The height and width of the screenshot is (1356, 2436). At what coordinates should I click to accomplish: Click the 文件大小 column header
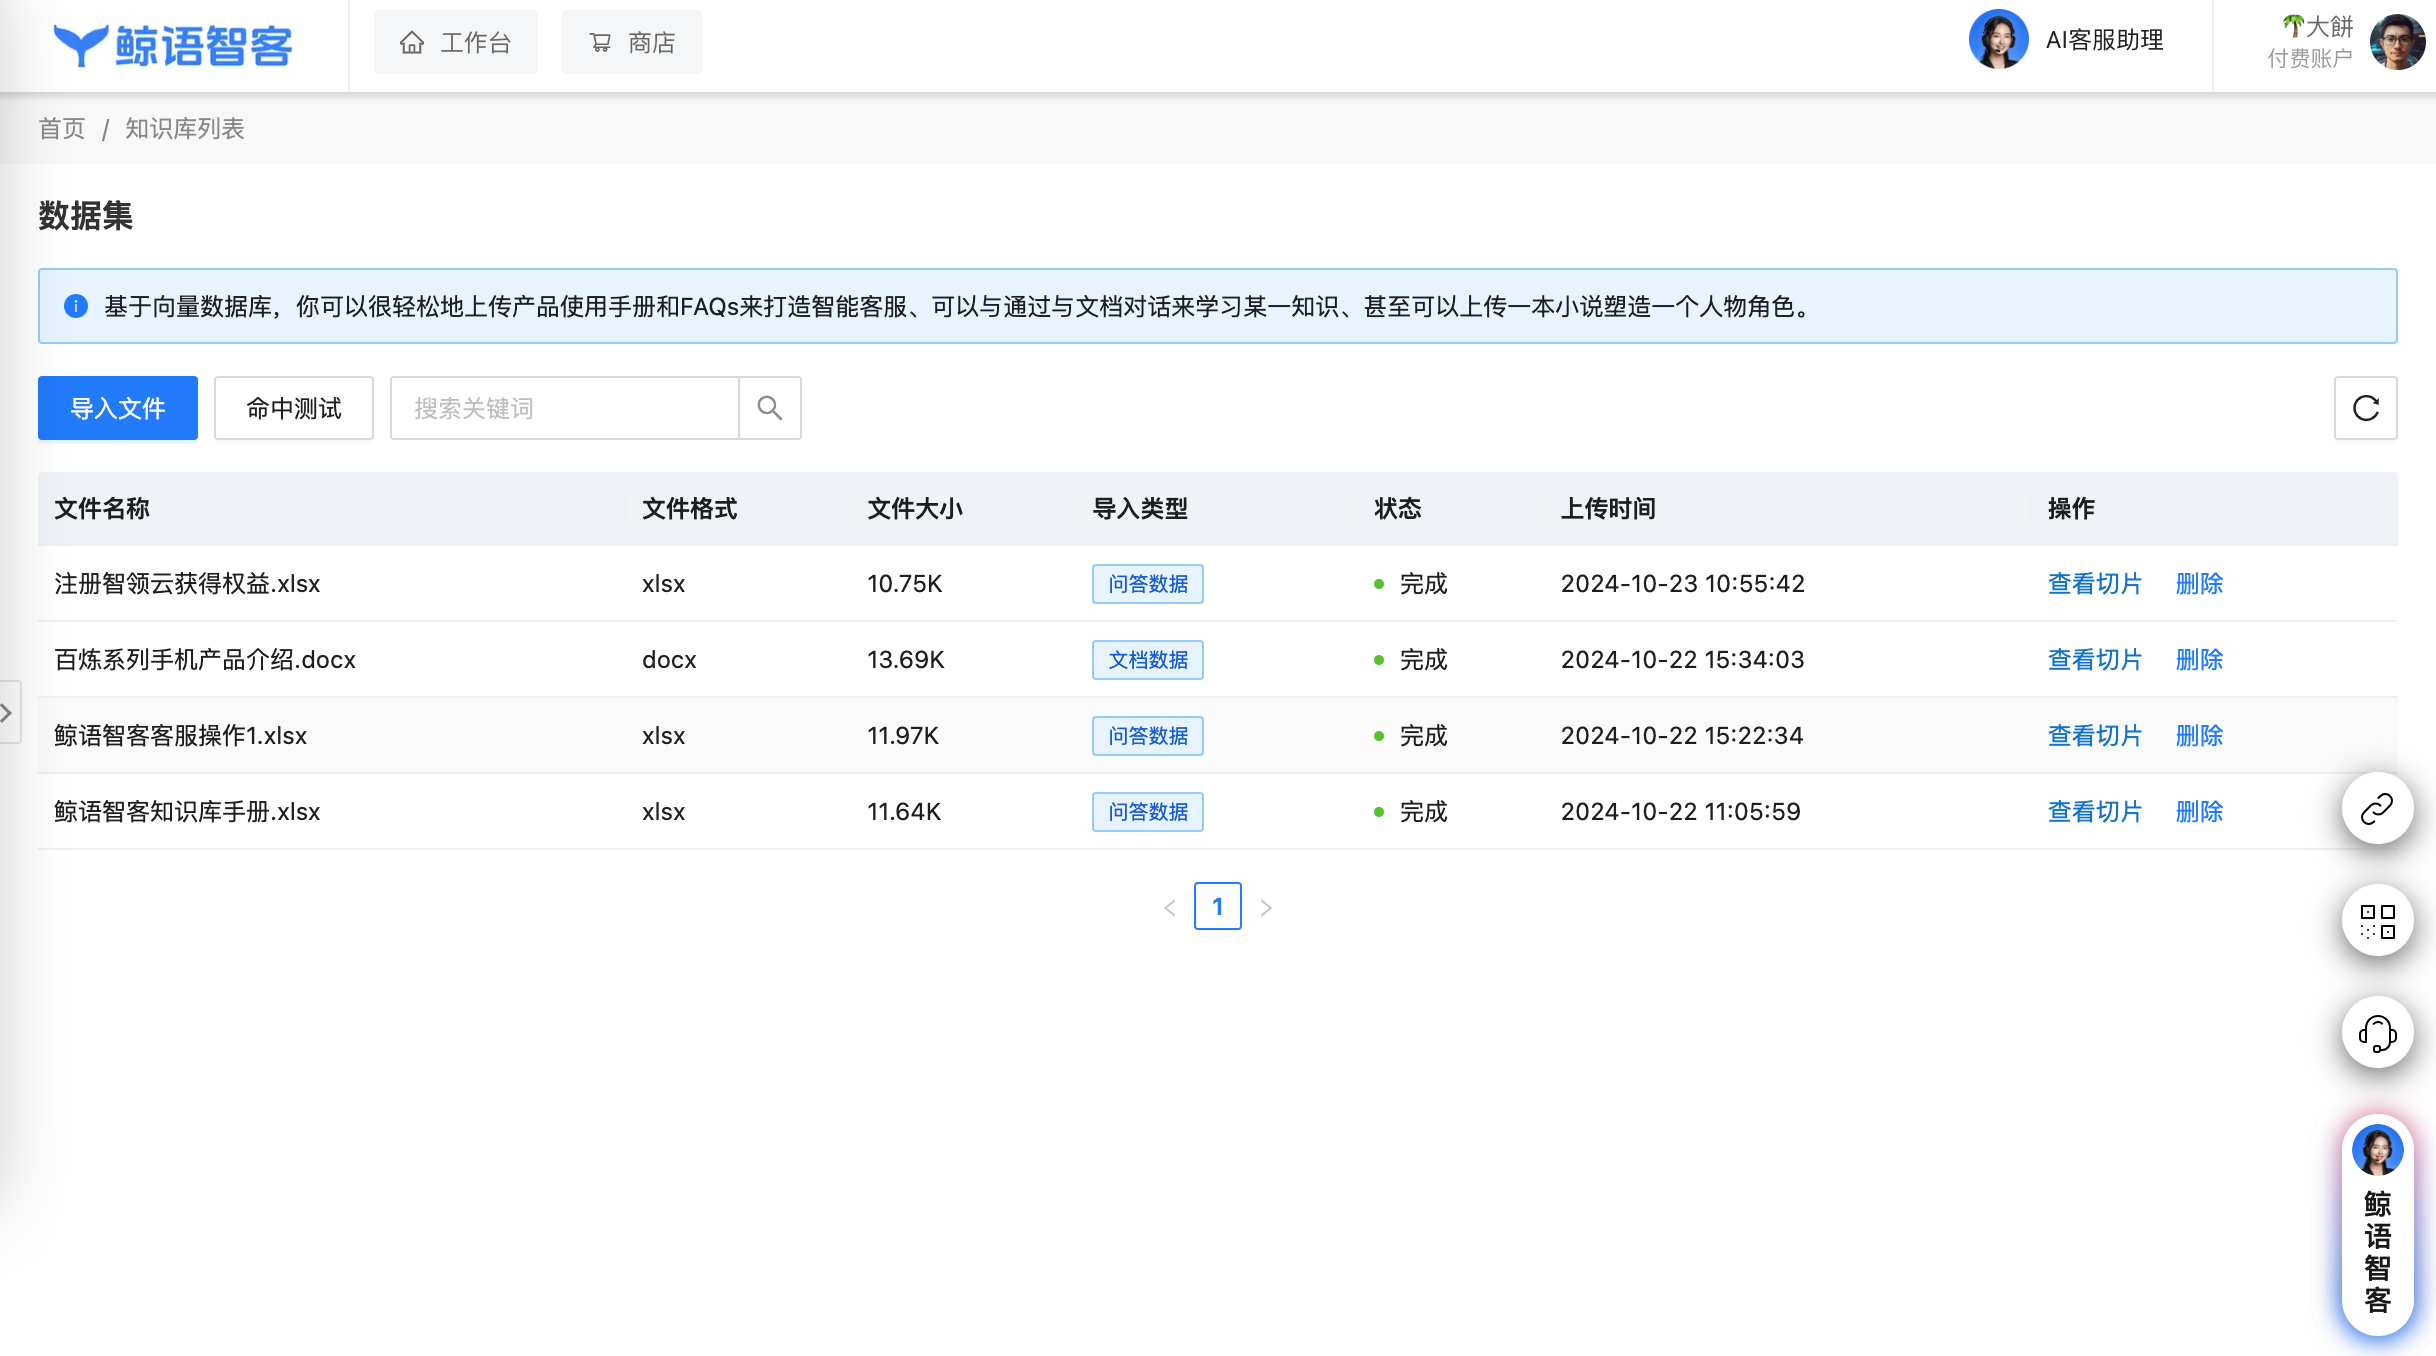(915, 508)
